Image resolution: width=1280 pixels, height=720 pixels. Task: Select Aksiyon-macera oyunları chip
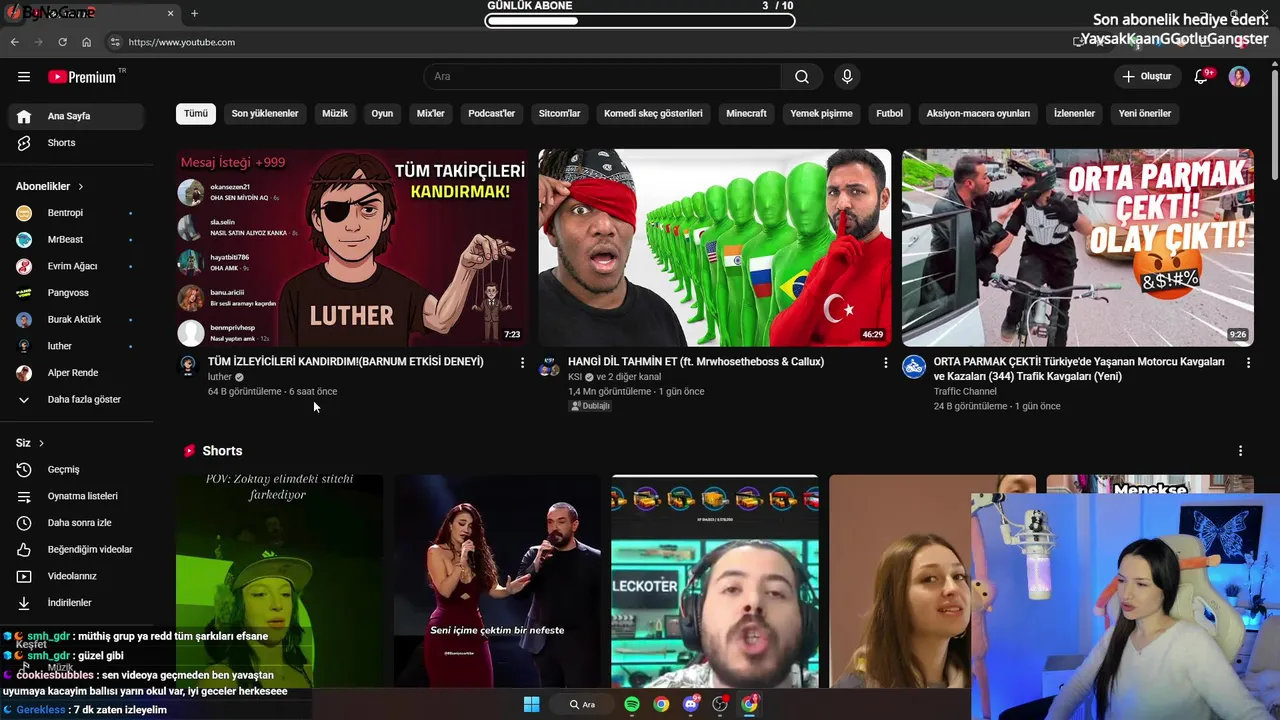pos(978,113)
